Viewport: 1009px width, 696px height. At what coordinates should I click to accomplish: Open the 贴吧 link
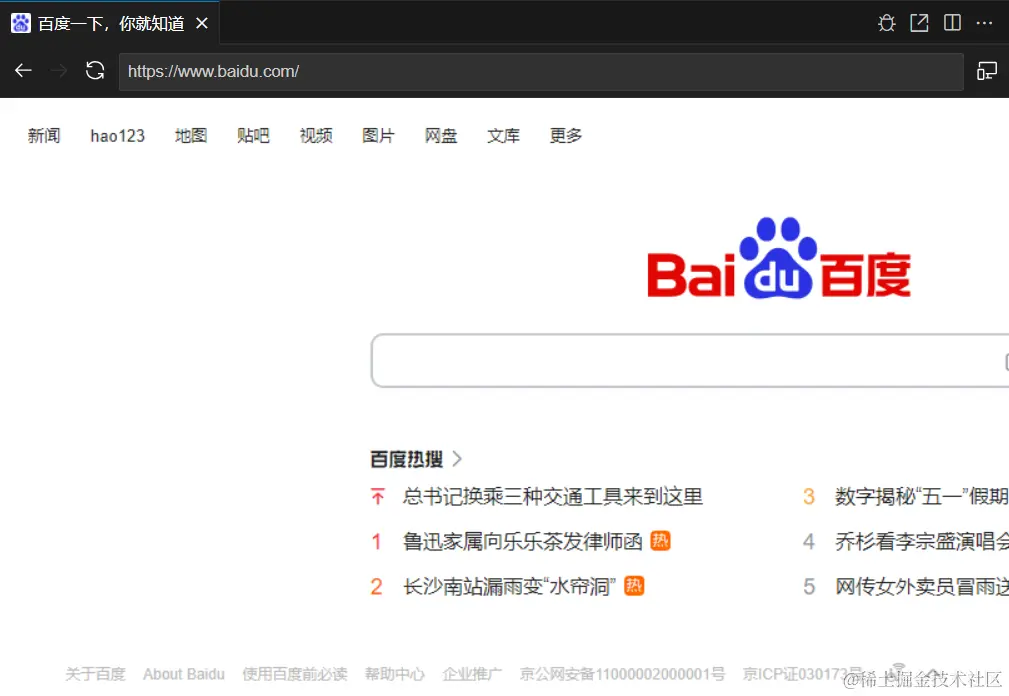[253, 136]
